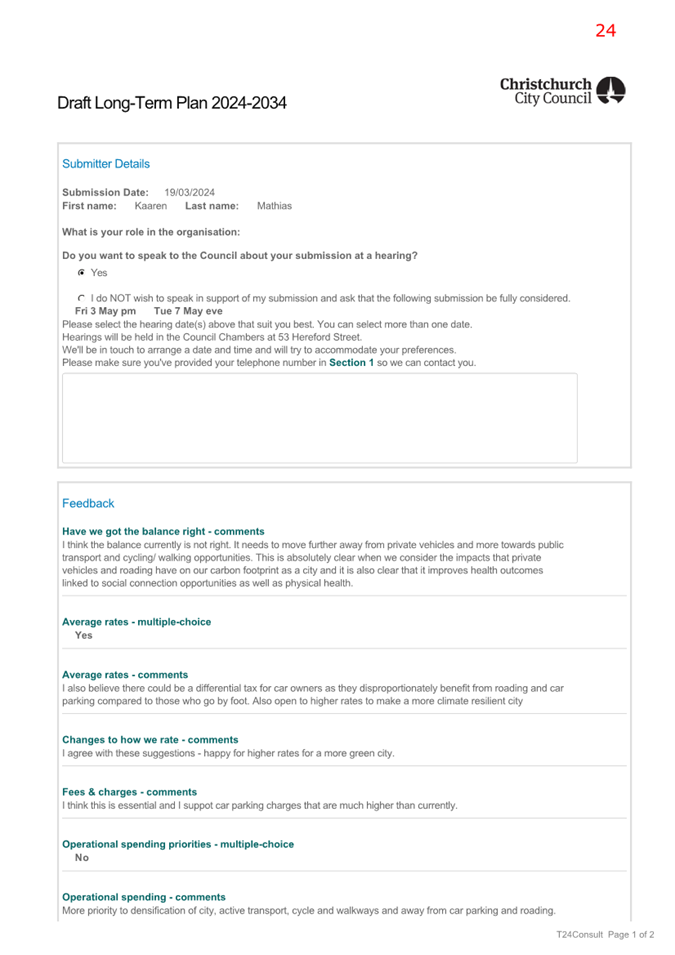Click the Christchurch City Council logo

[x=562, y=91]
